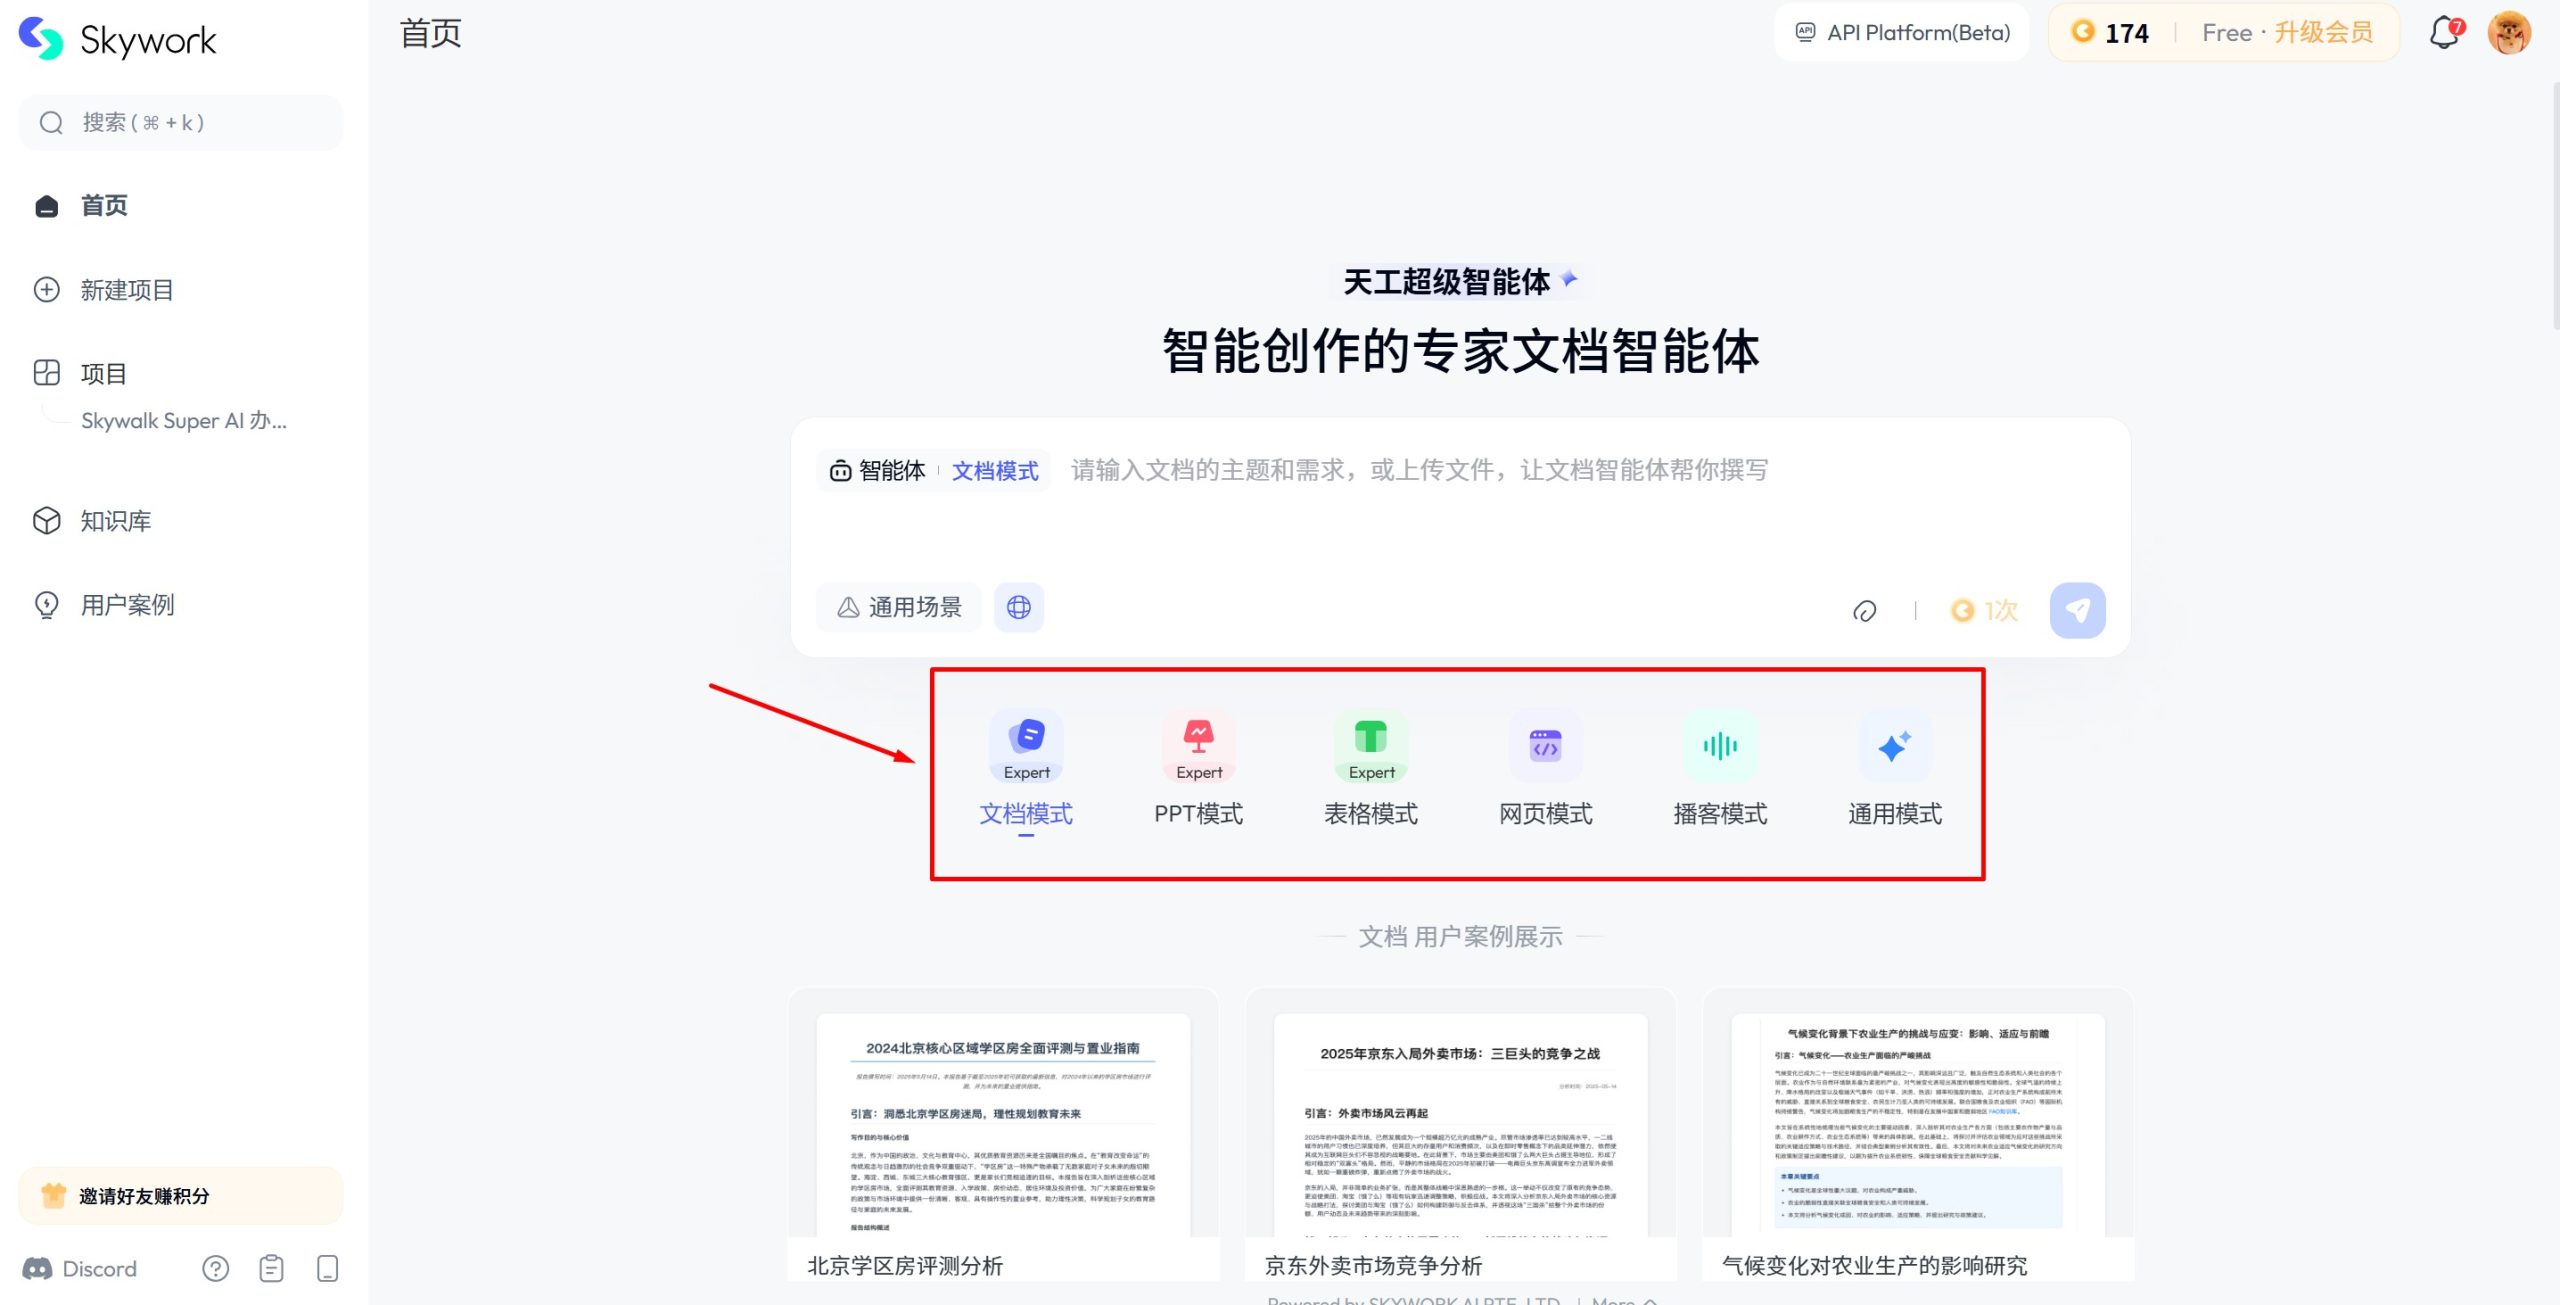Click the clipboard notes icon

click(271, 1269)
